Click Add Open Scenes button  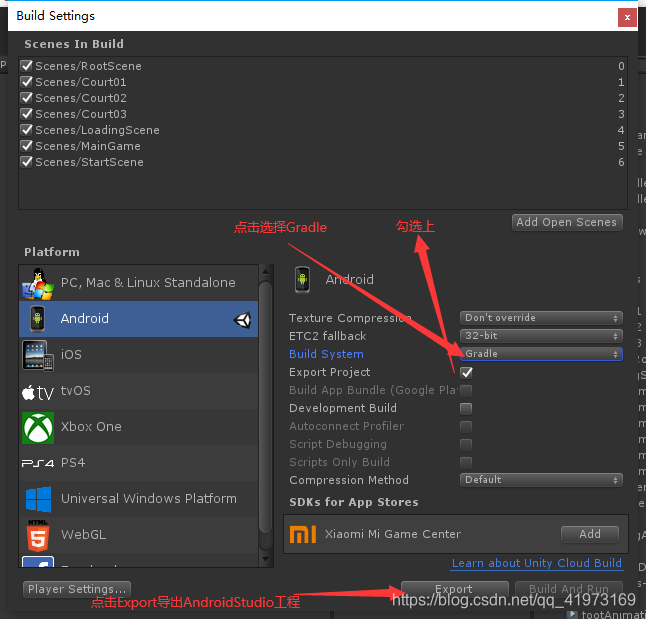point(567,222)
